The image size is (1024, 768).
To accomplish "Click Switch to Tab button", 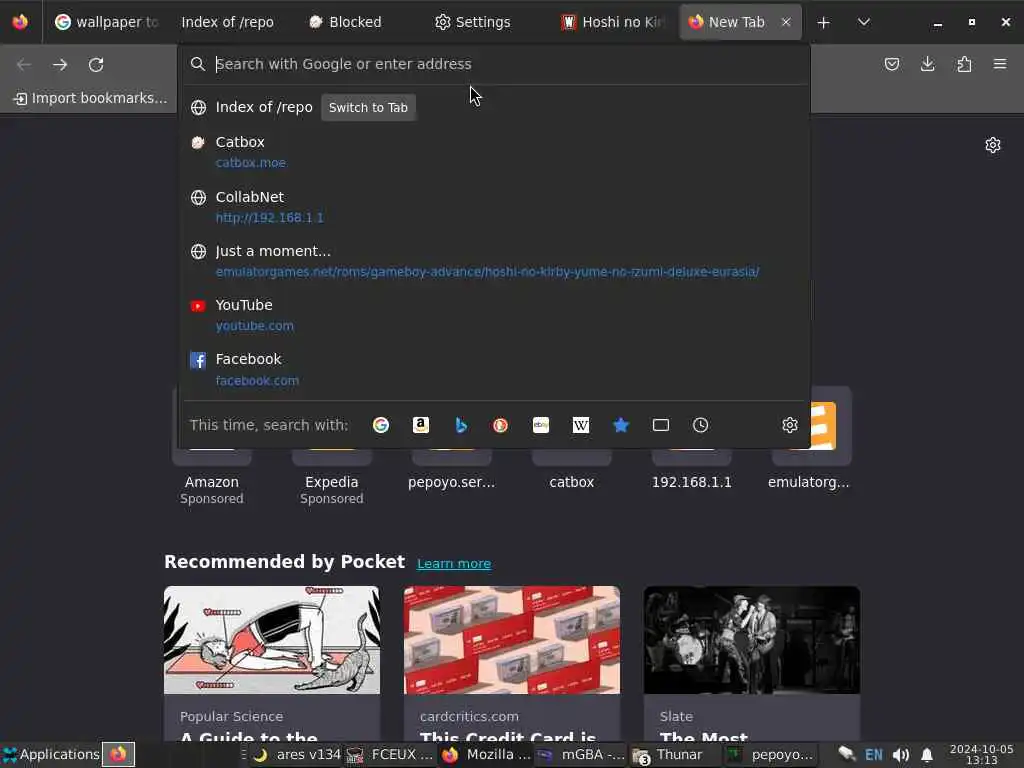I will [368, 108].
